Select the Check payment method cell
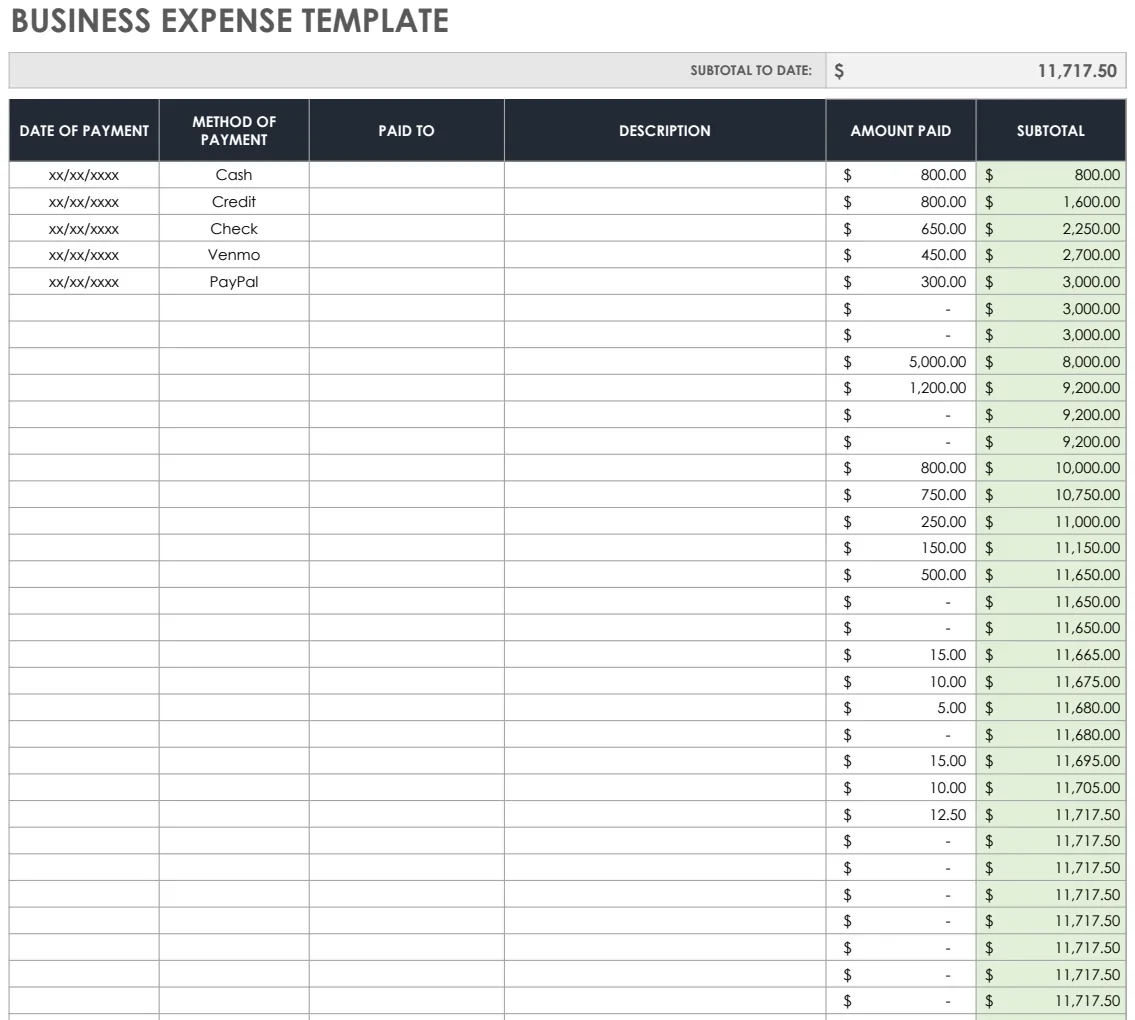1135x1020 pixels. coord(234,229)
